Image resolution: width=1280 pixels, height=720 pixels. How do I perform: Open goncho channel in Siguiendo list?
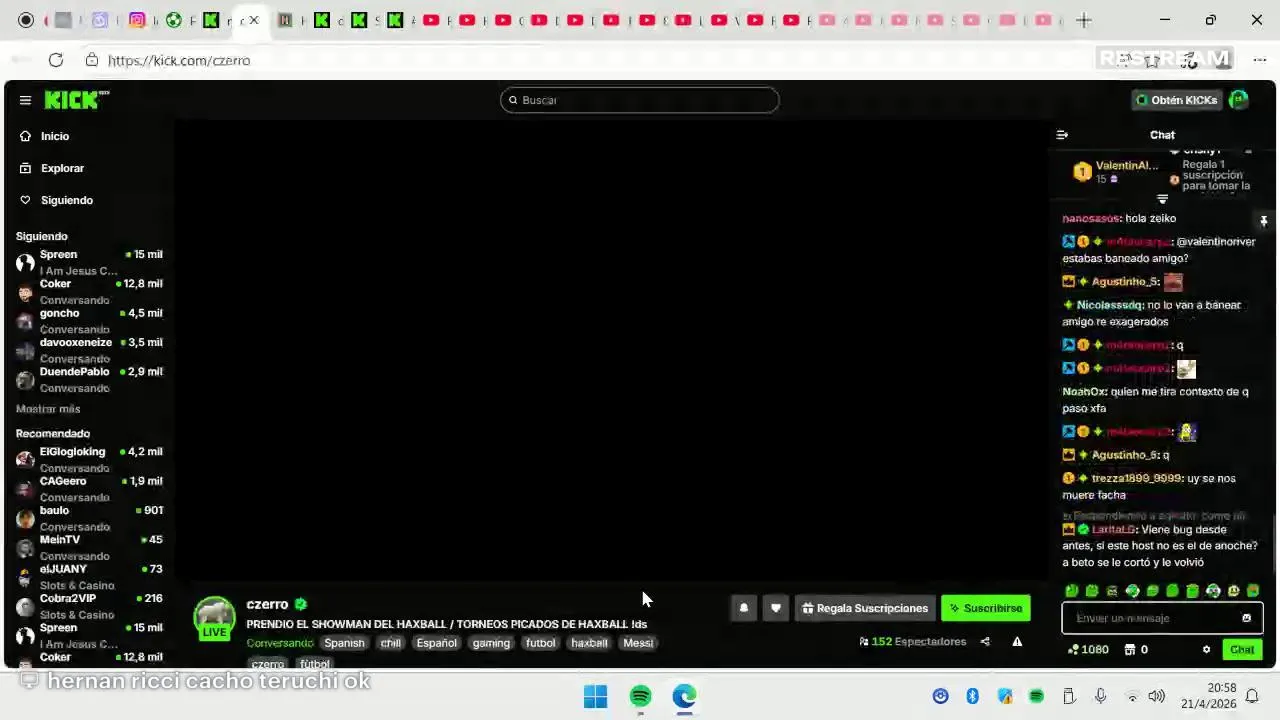click(89, 320)
